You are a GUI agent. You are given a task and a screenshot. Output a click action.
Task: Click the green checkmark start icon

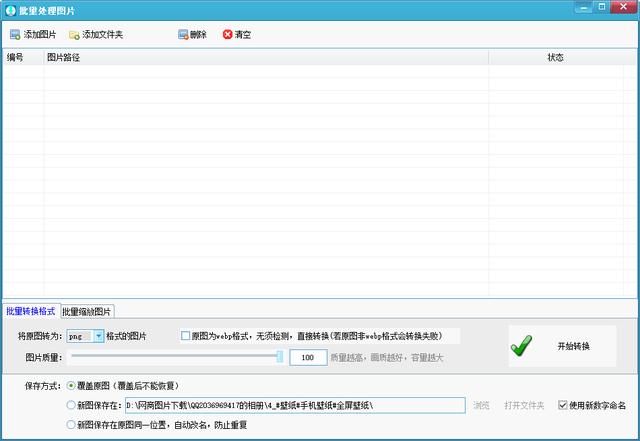coord(521,346)
